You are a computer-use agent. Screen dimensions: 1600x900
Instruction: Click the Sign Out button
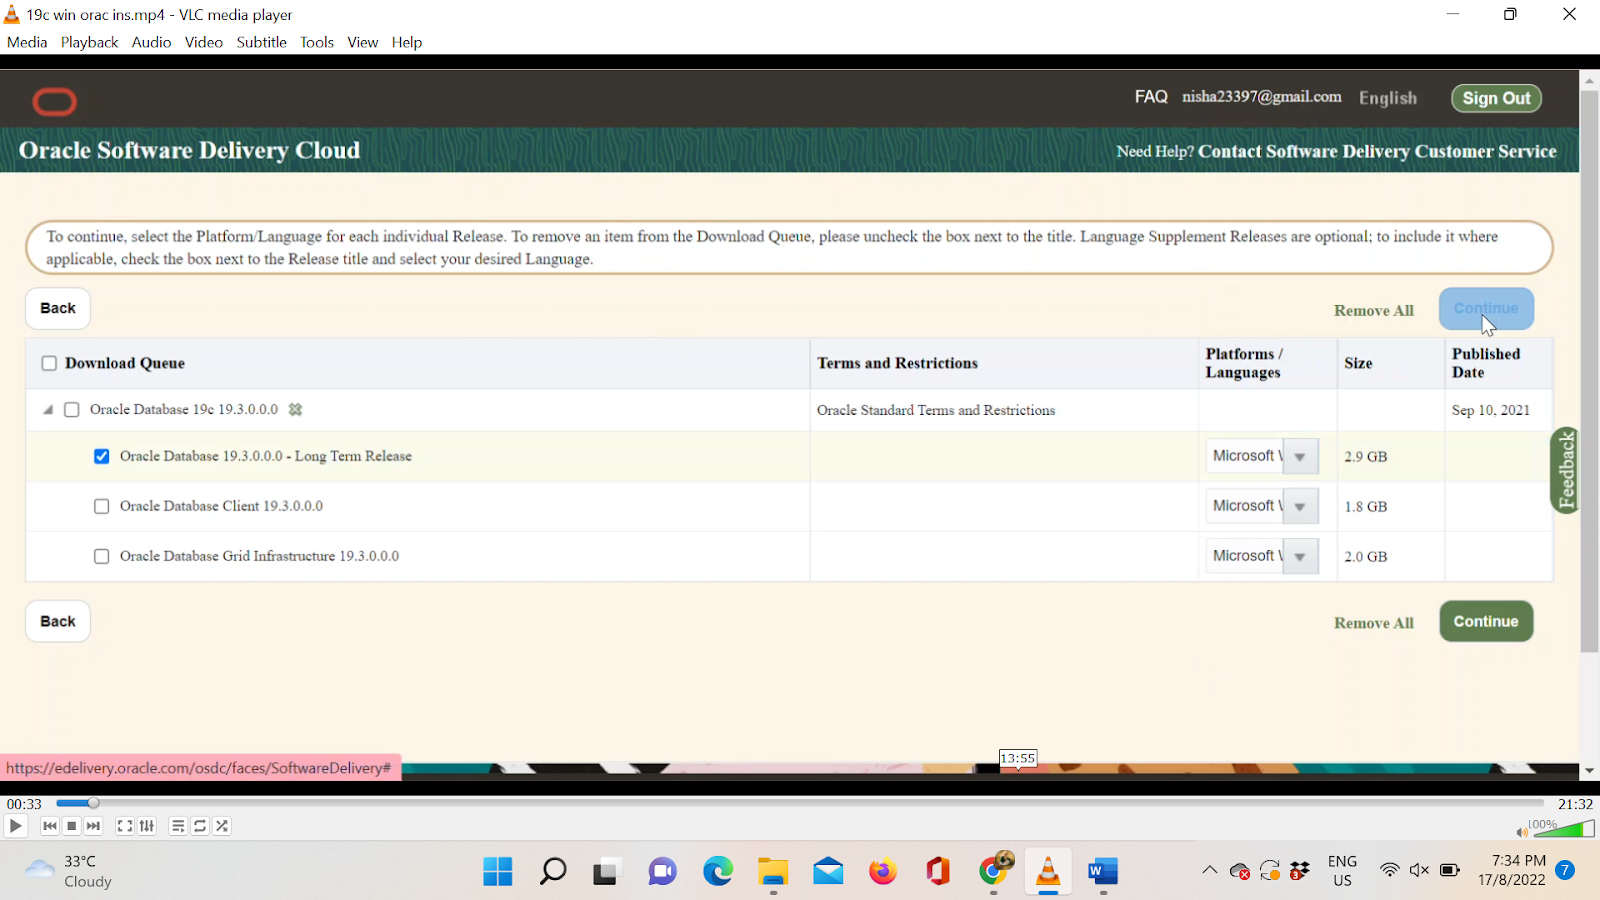(x=1496, y=98)
